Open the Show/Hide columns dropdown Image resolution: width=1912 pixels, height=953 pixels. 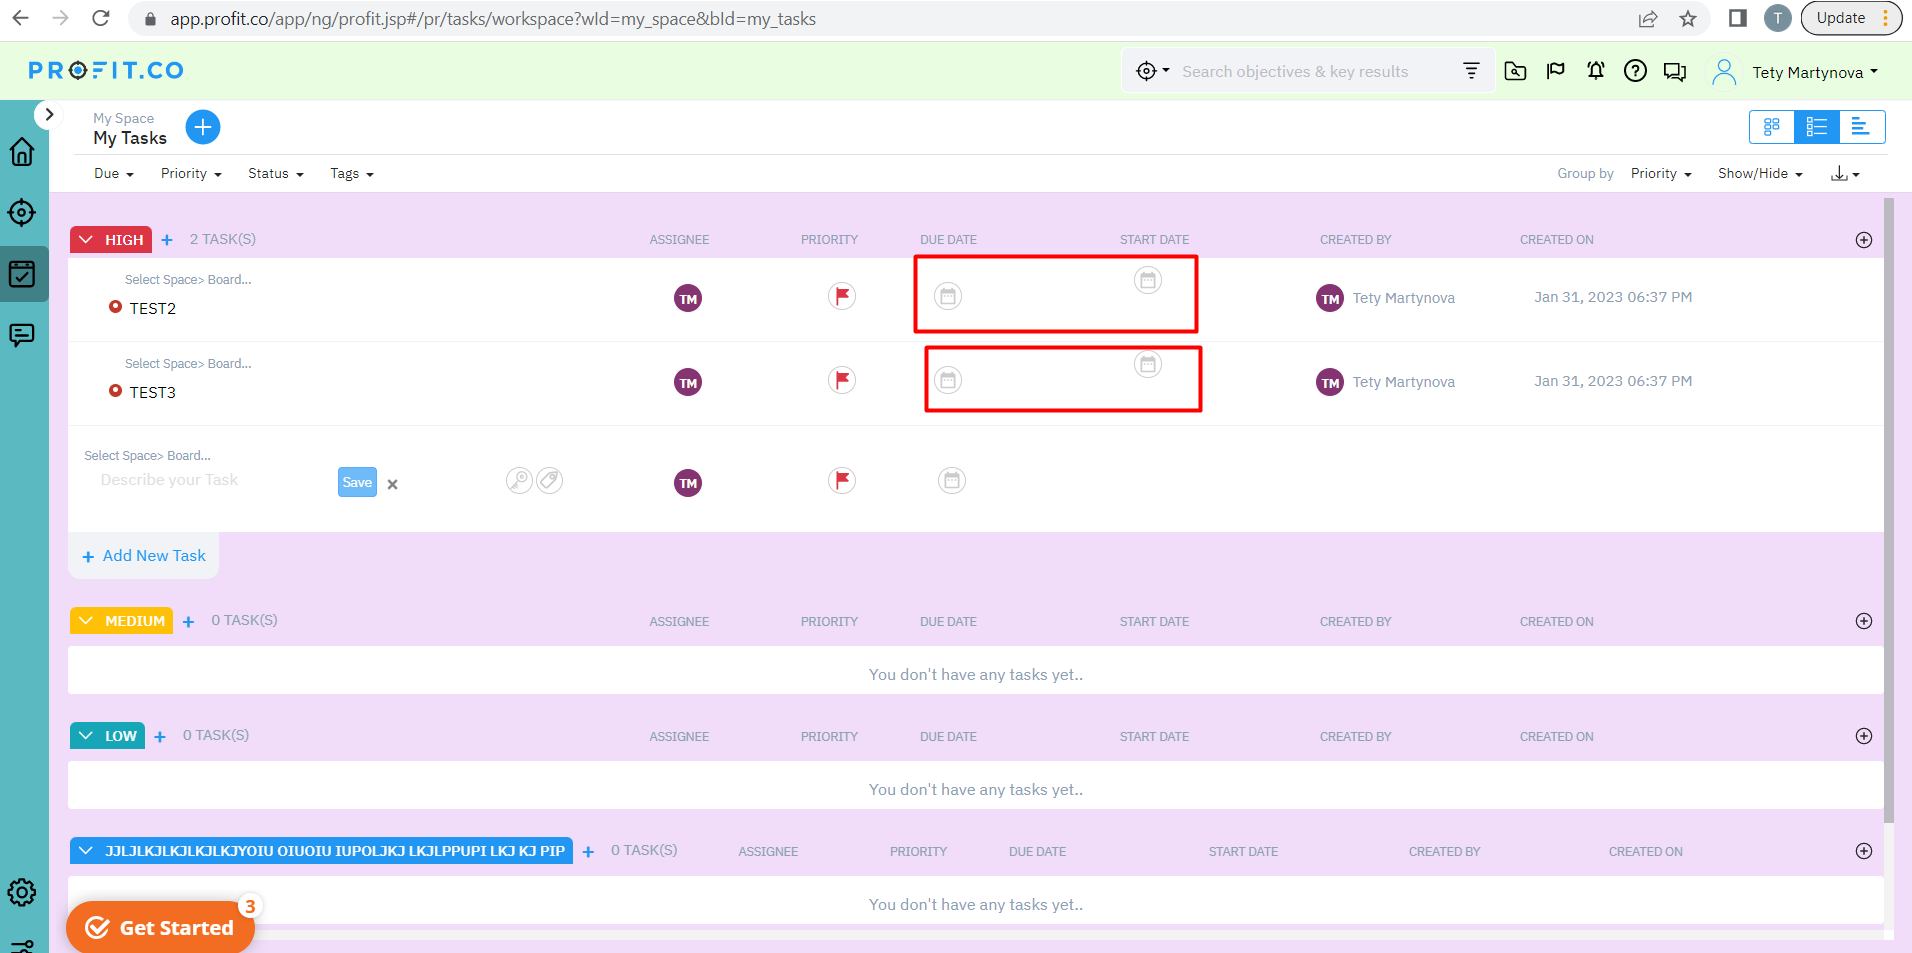point(1760,174)
